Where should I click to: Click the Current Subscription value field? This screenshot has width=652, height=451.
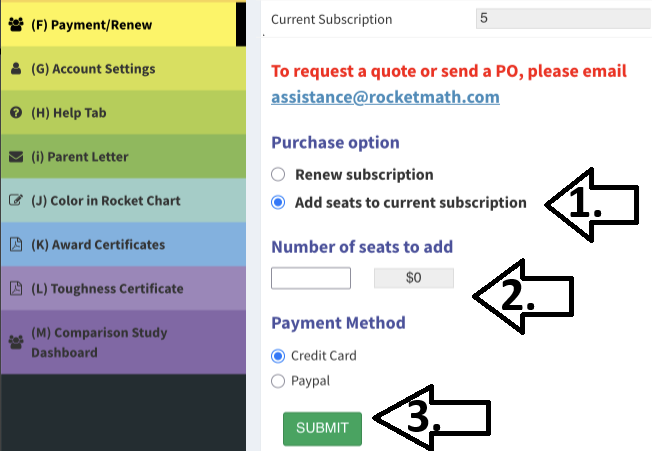click(562, 19)
